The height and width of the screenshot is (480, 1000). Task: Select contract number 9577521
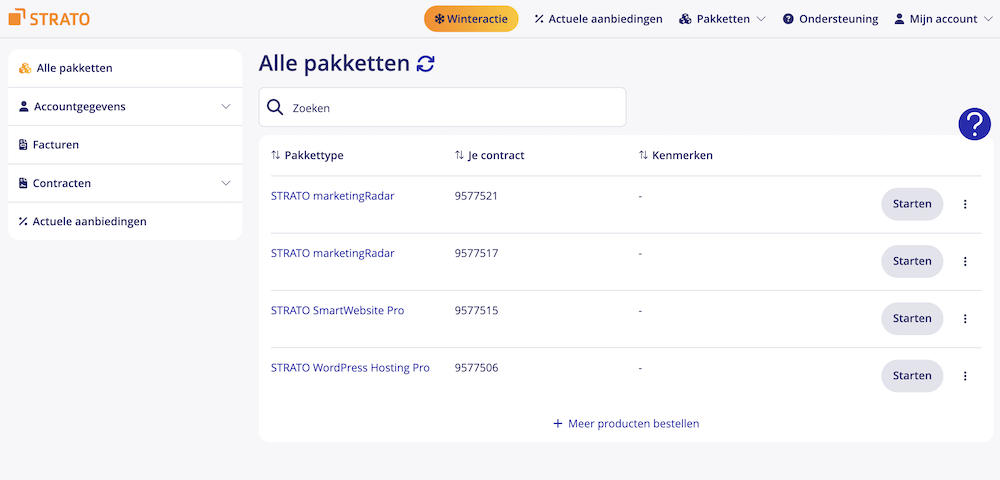tap(476, 196)
